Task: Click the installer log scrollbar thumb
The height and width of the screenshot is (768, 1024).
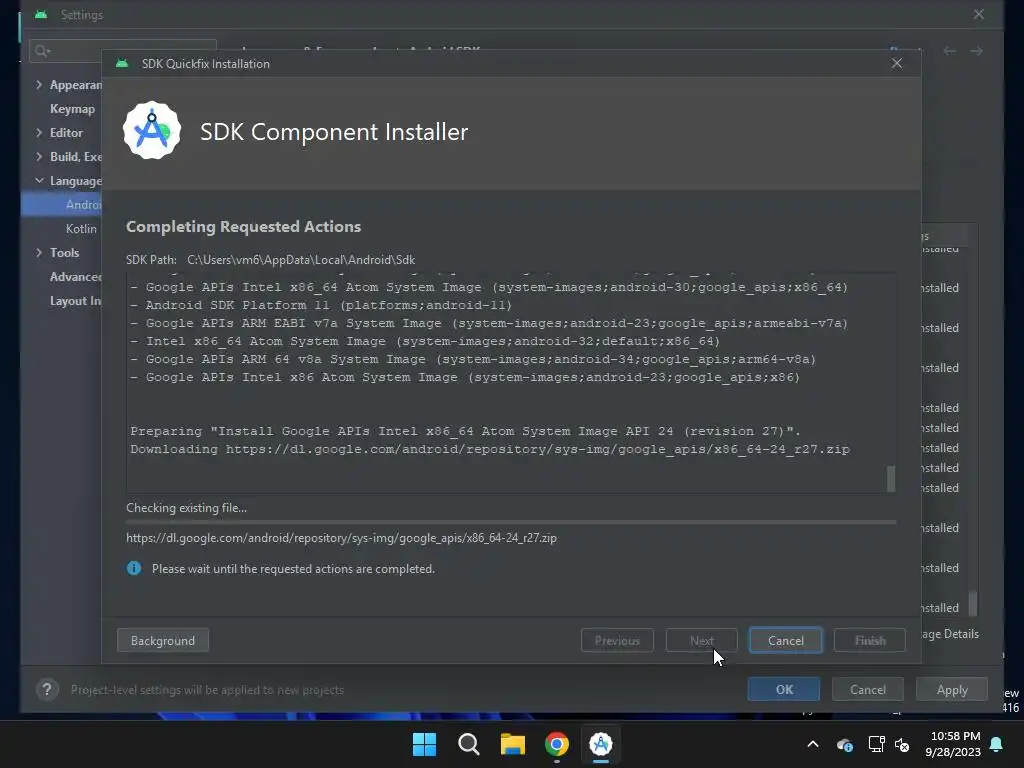Action: tap(891, 479)
